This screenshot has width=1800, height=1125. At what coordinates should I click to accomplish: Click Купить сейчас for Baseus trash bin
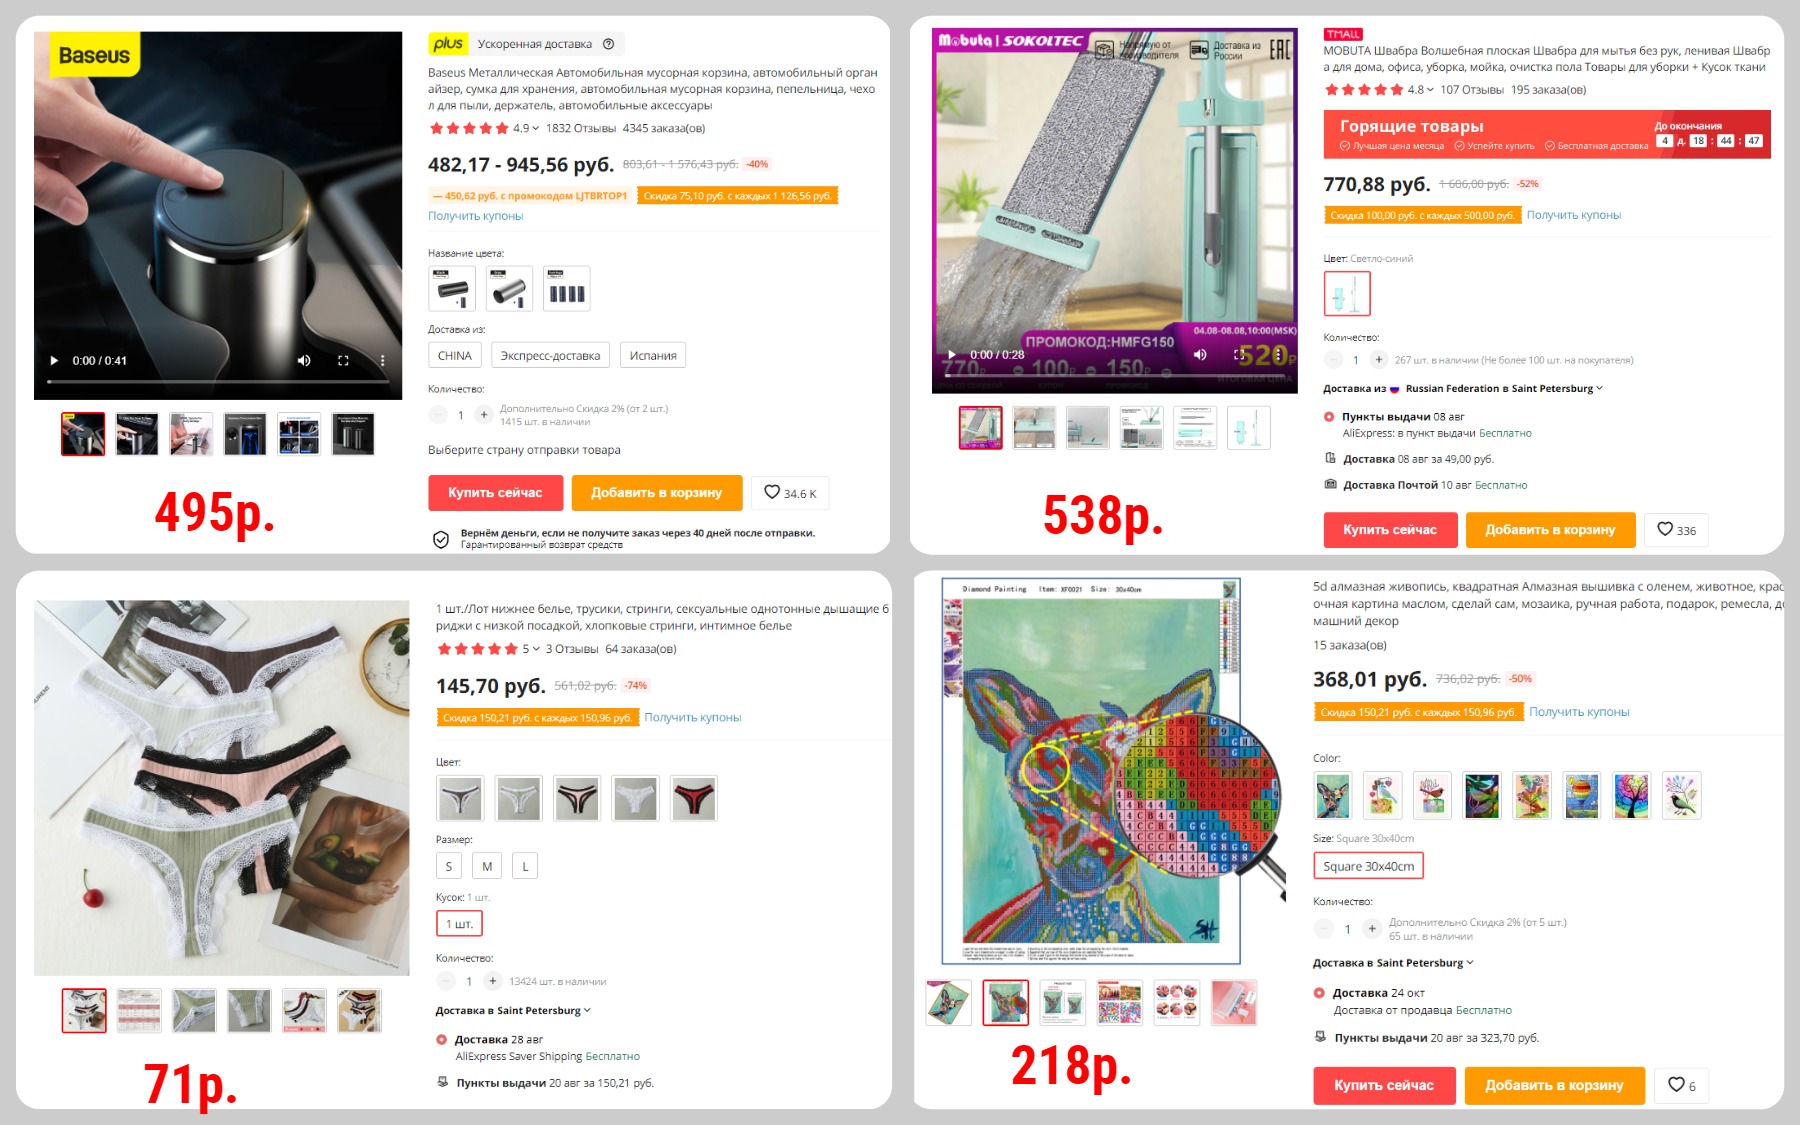pyautogui.click(x=495, y=493)
